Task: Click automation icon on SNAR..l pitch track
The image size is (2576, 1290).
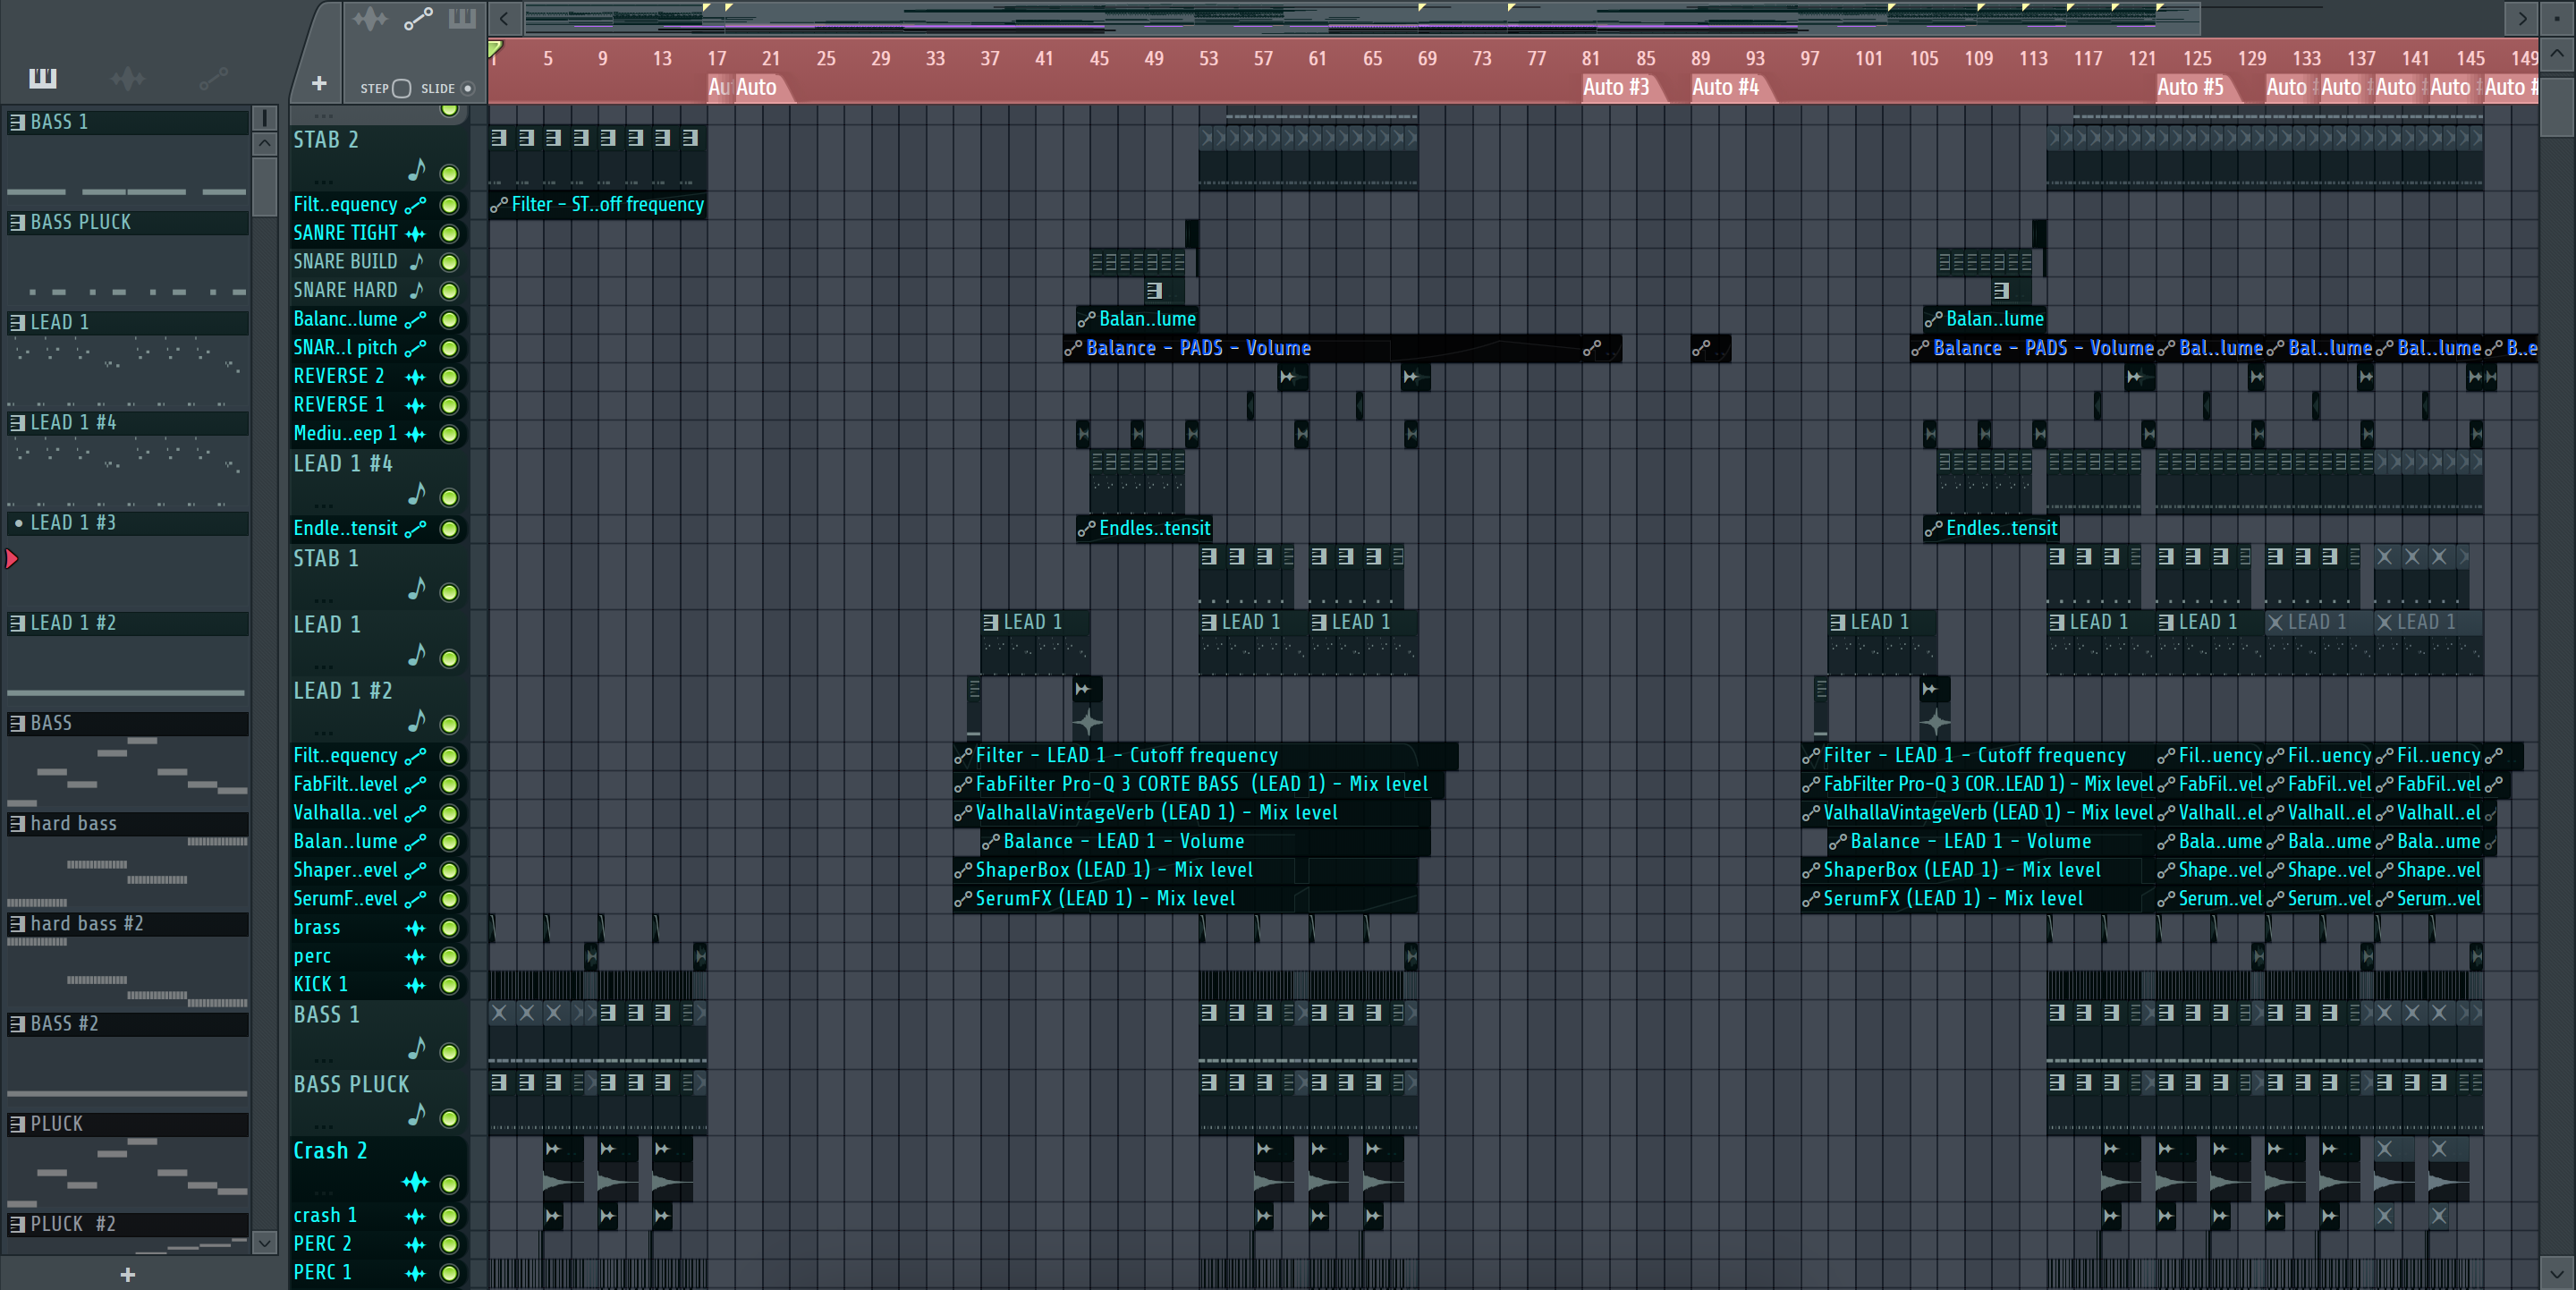Action: 416,348
